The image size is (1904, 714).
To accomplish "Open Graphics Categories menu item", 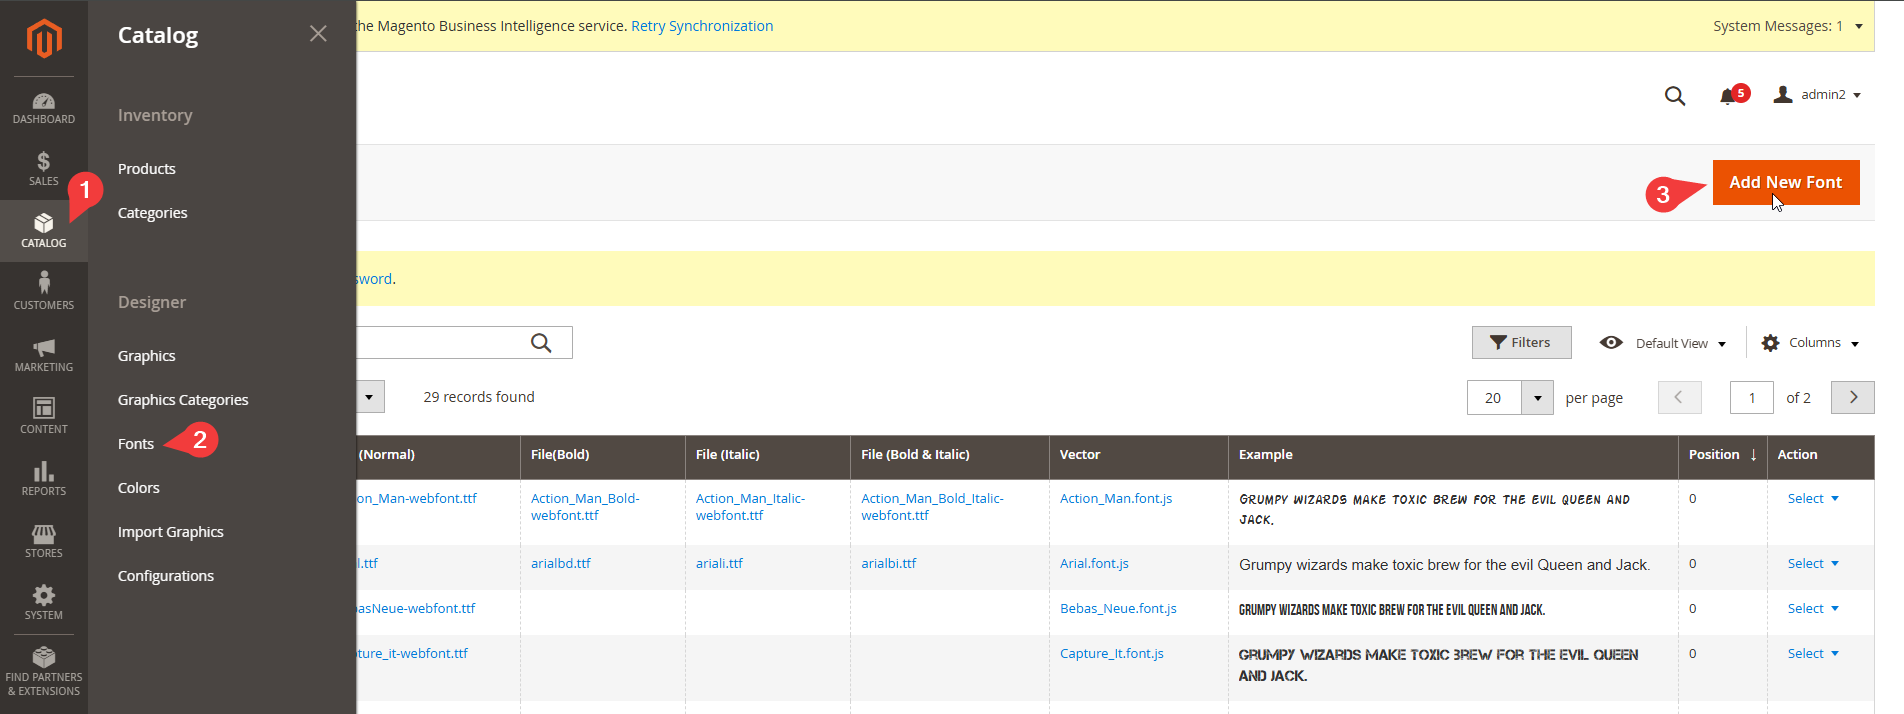I will coord(183,400).
